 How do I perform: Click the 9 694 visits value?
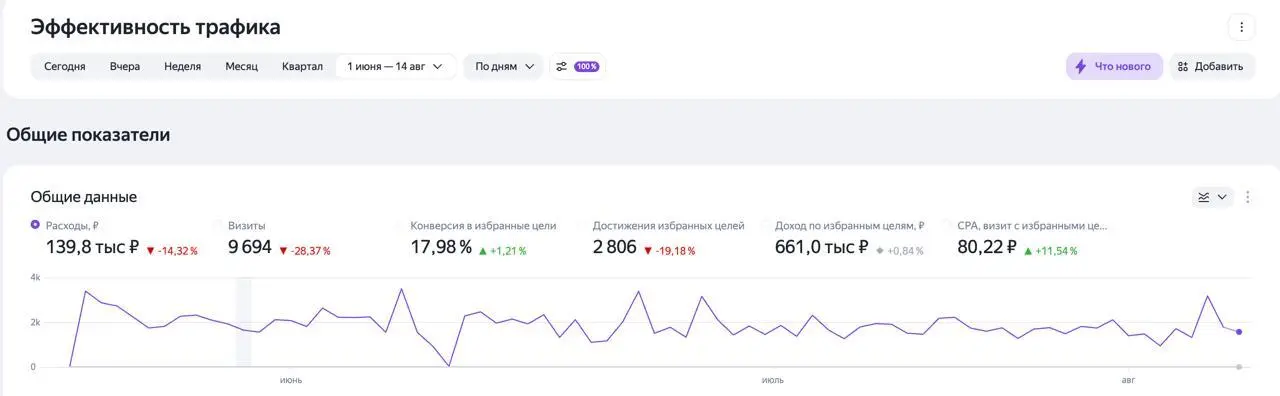point(250,247)
